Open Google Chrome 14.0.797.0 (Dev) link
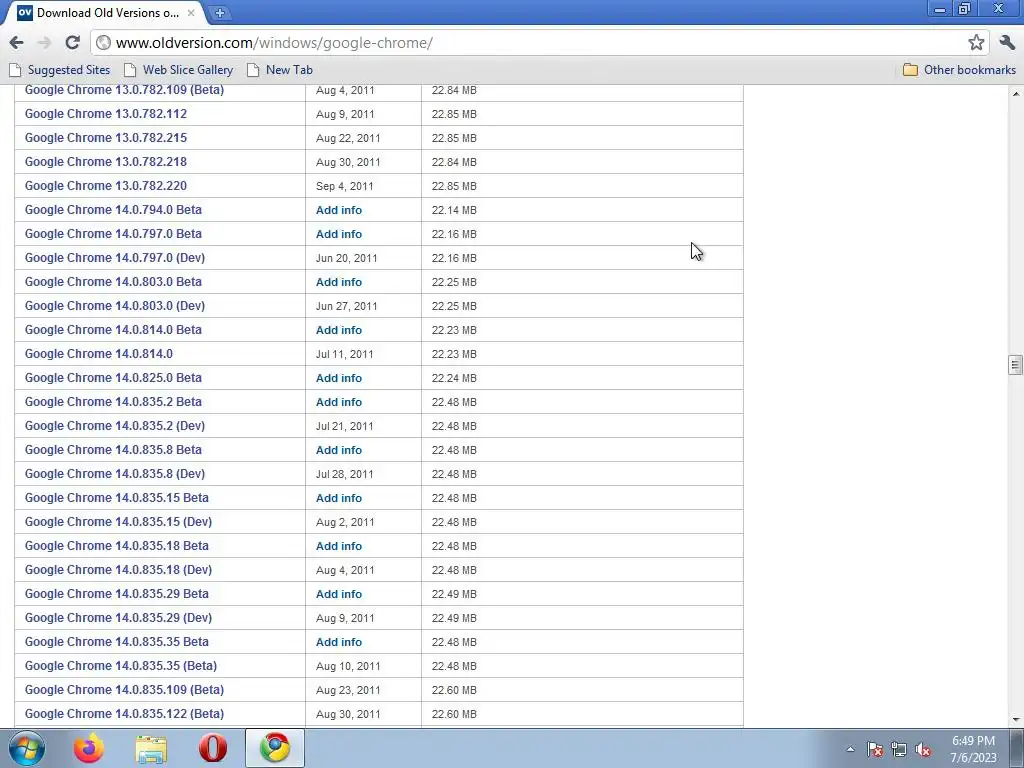Screen dimensions: 1024x768 pyautogui.click(x=115, y=258)
